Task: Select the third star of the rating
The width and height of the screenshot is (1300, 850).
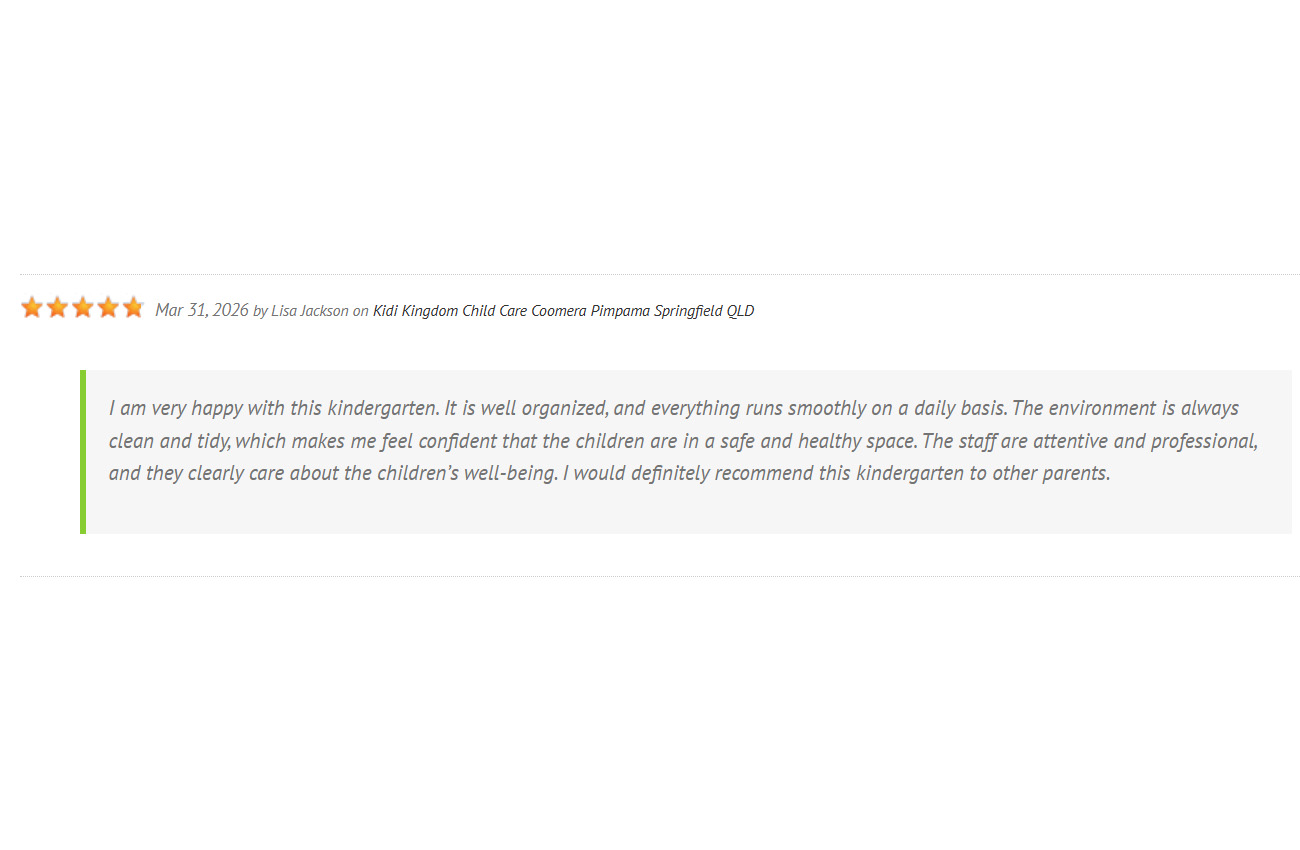Action: (x=83, y=307)
